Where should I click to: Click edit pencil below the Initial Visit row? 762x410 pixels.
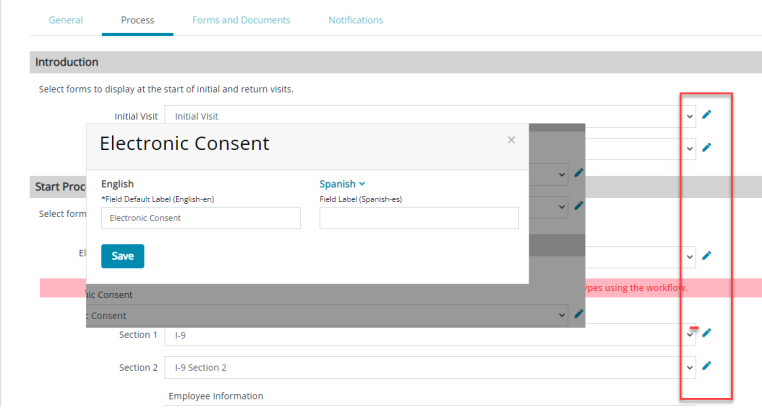coord(706,148)
